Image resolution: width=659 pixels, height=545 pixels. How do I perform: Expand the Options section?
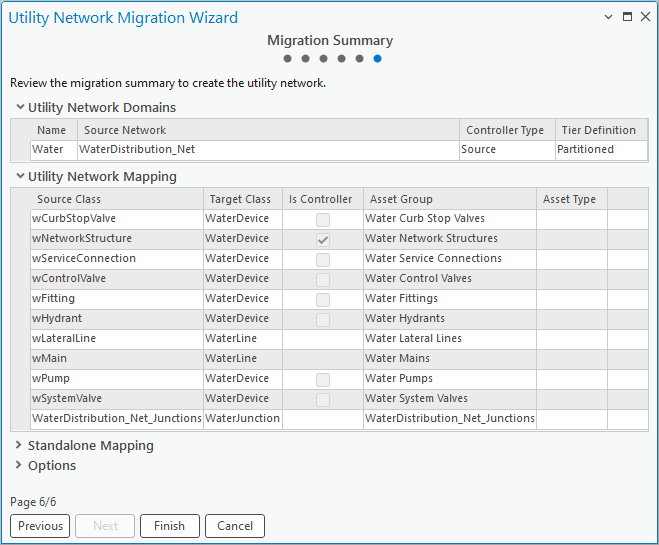[18, 466]
